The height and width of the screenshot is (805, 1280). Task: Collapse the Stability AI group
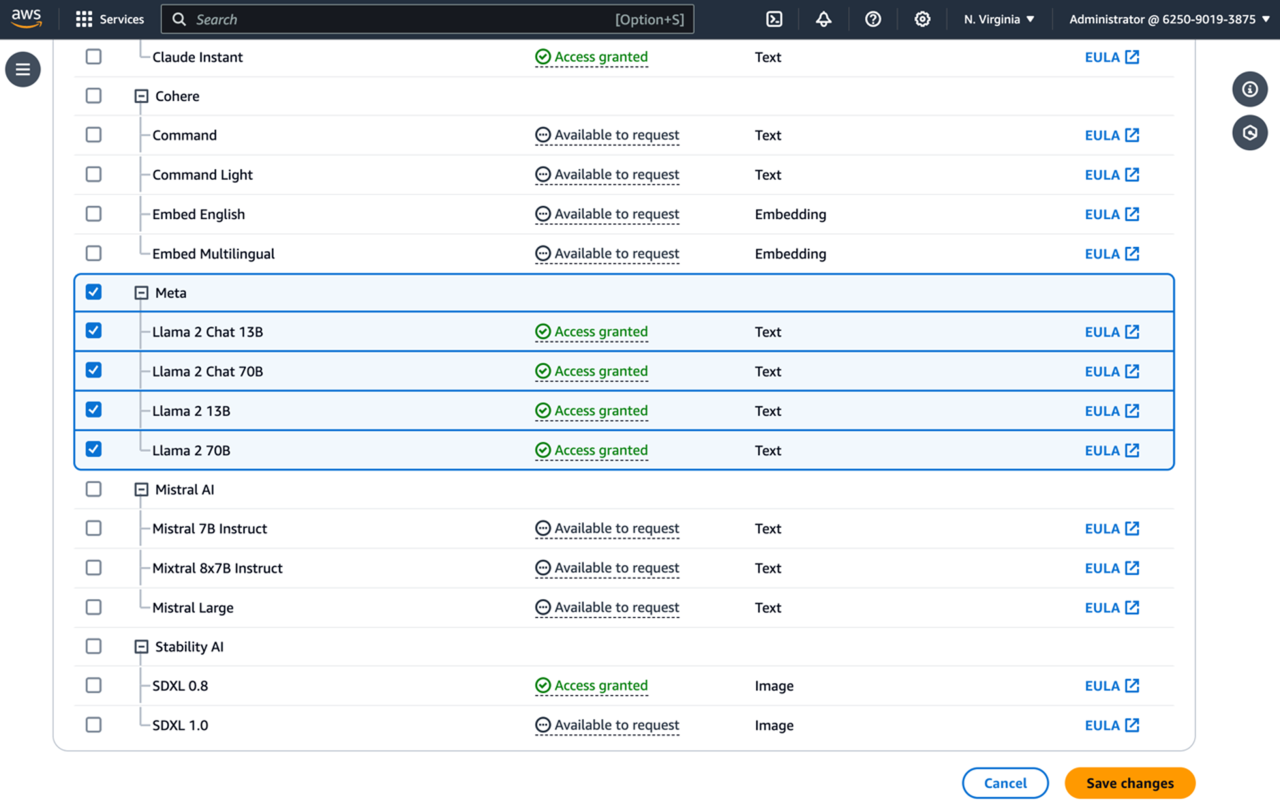[x=141, y=647]
